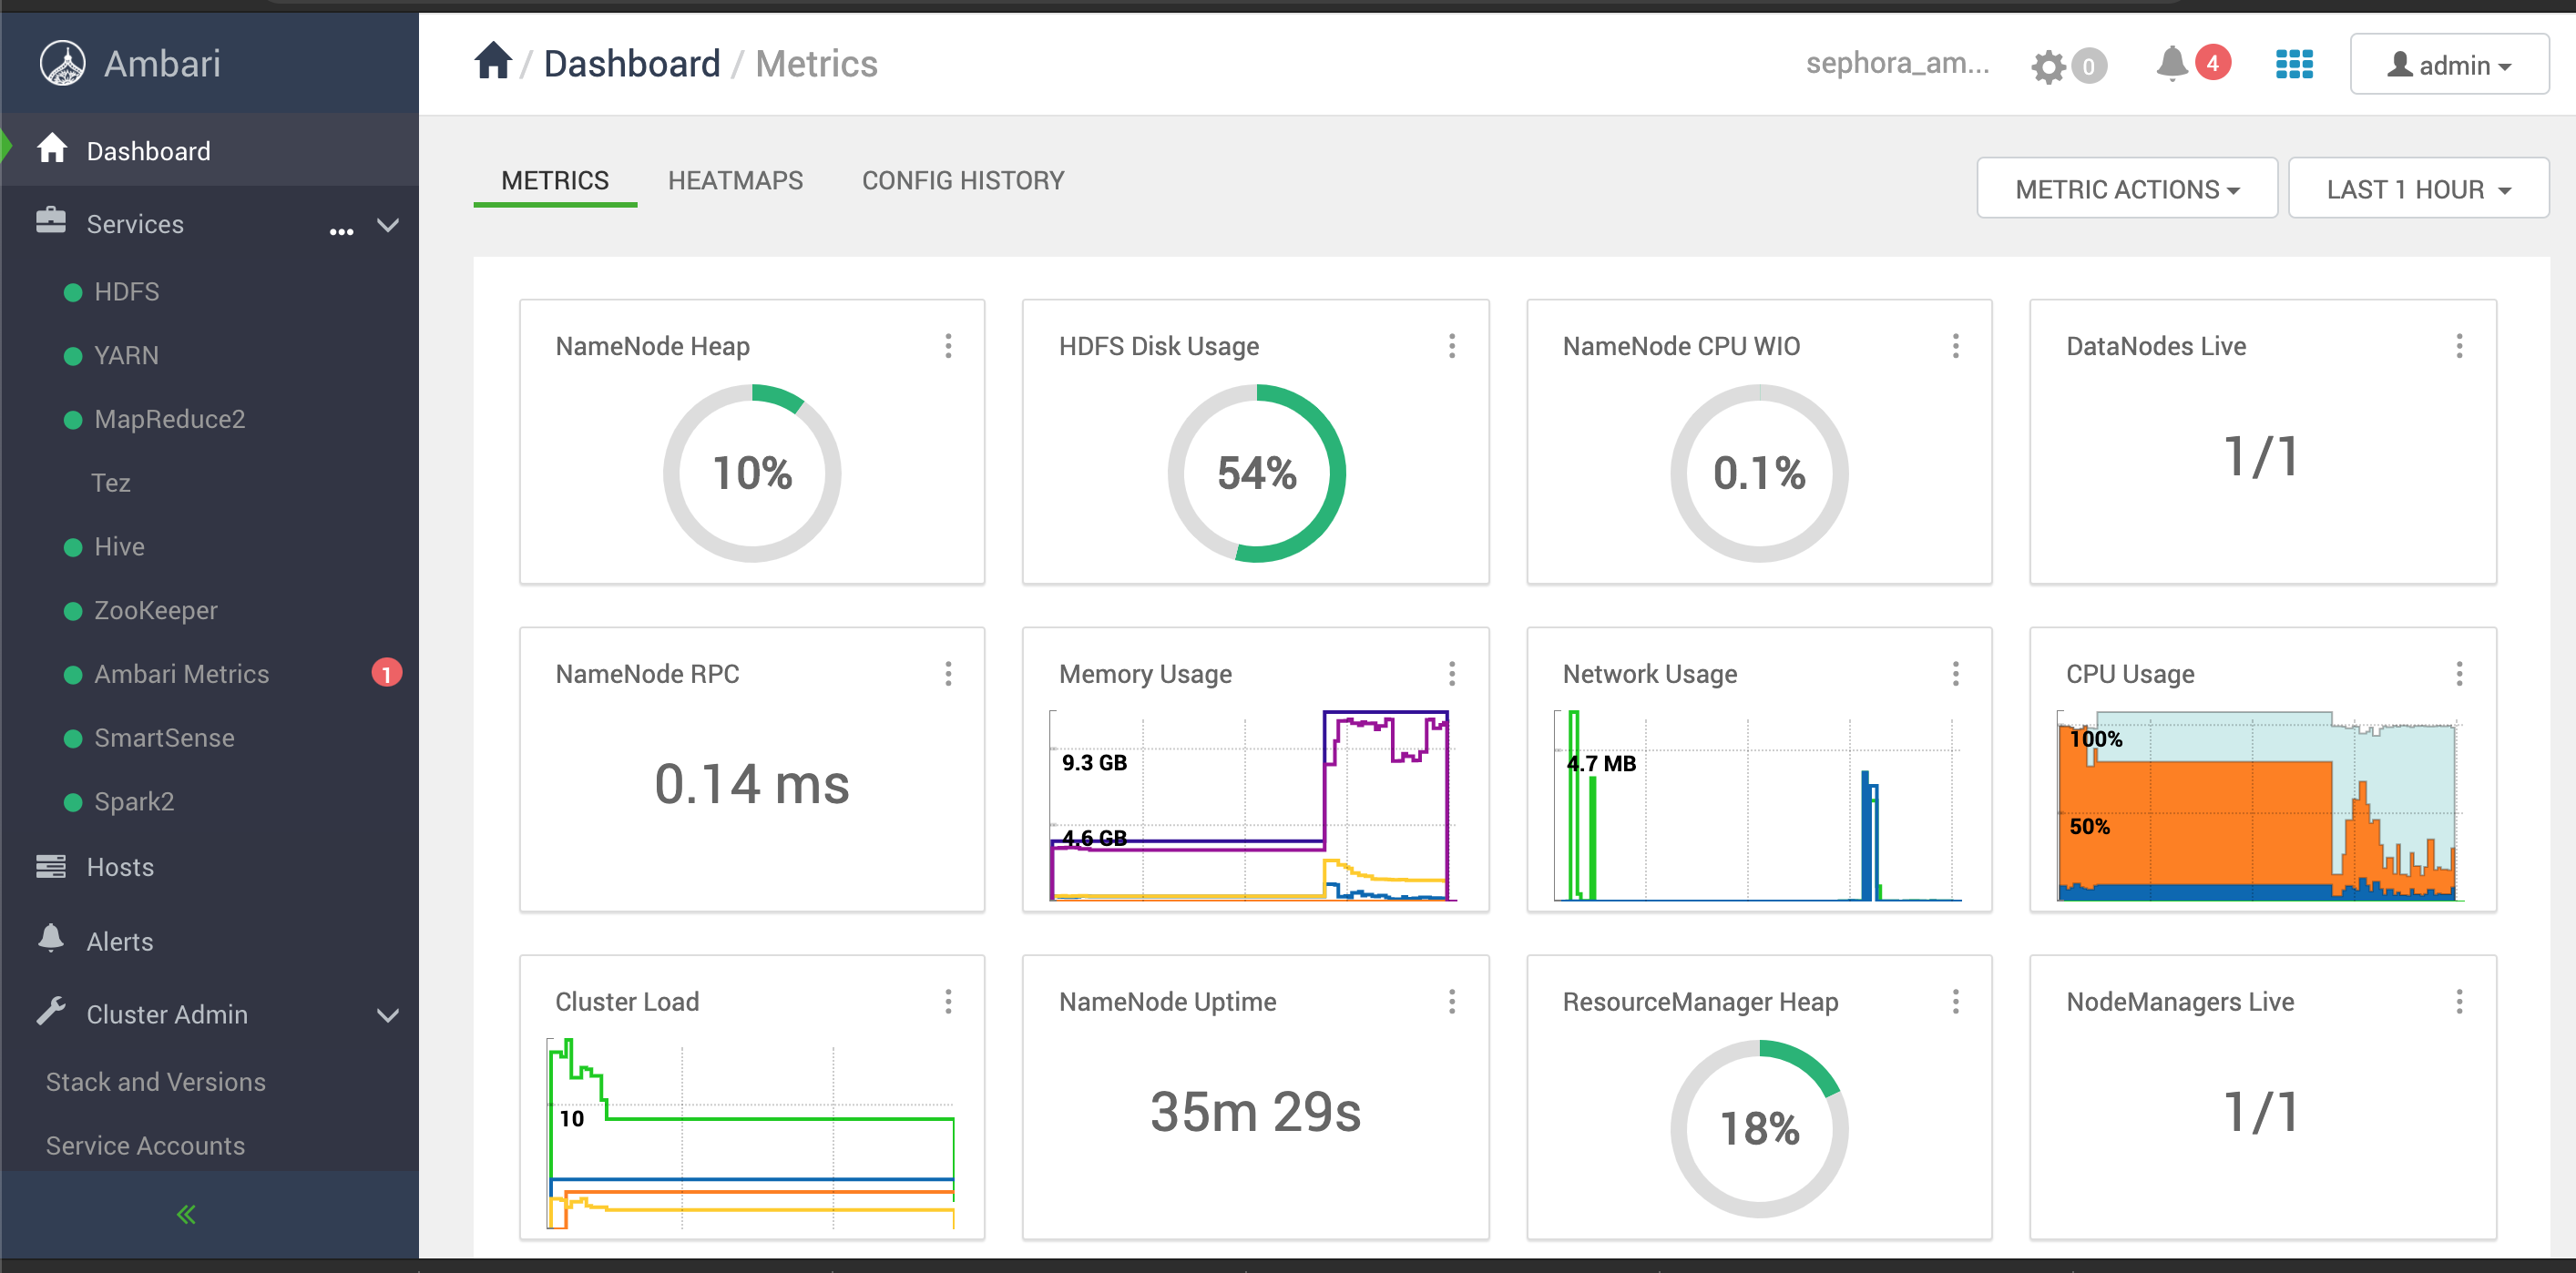The width and height of the screenshot is (2576, 1273).
Task: Click the Cluster Admin wrench icon
Action: (51, 1012)
